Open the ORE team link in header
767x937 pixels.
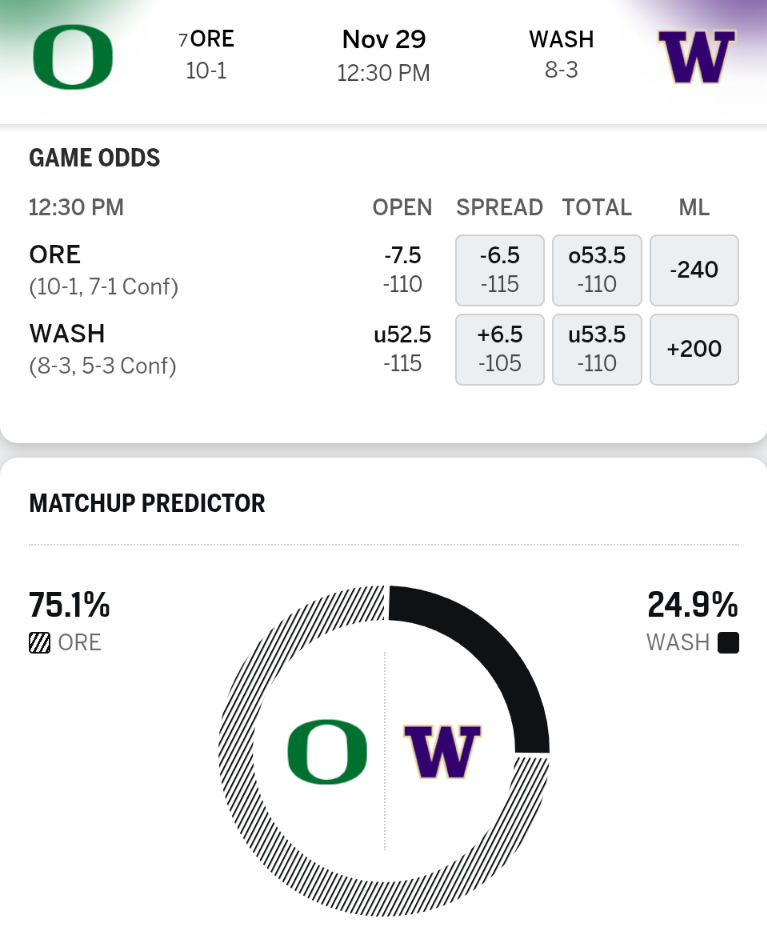coord(211,40)
